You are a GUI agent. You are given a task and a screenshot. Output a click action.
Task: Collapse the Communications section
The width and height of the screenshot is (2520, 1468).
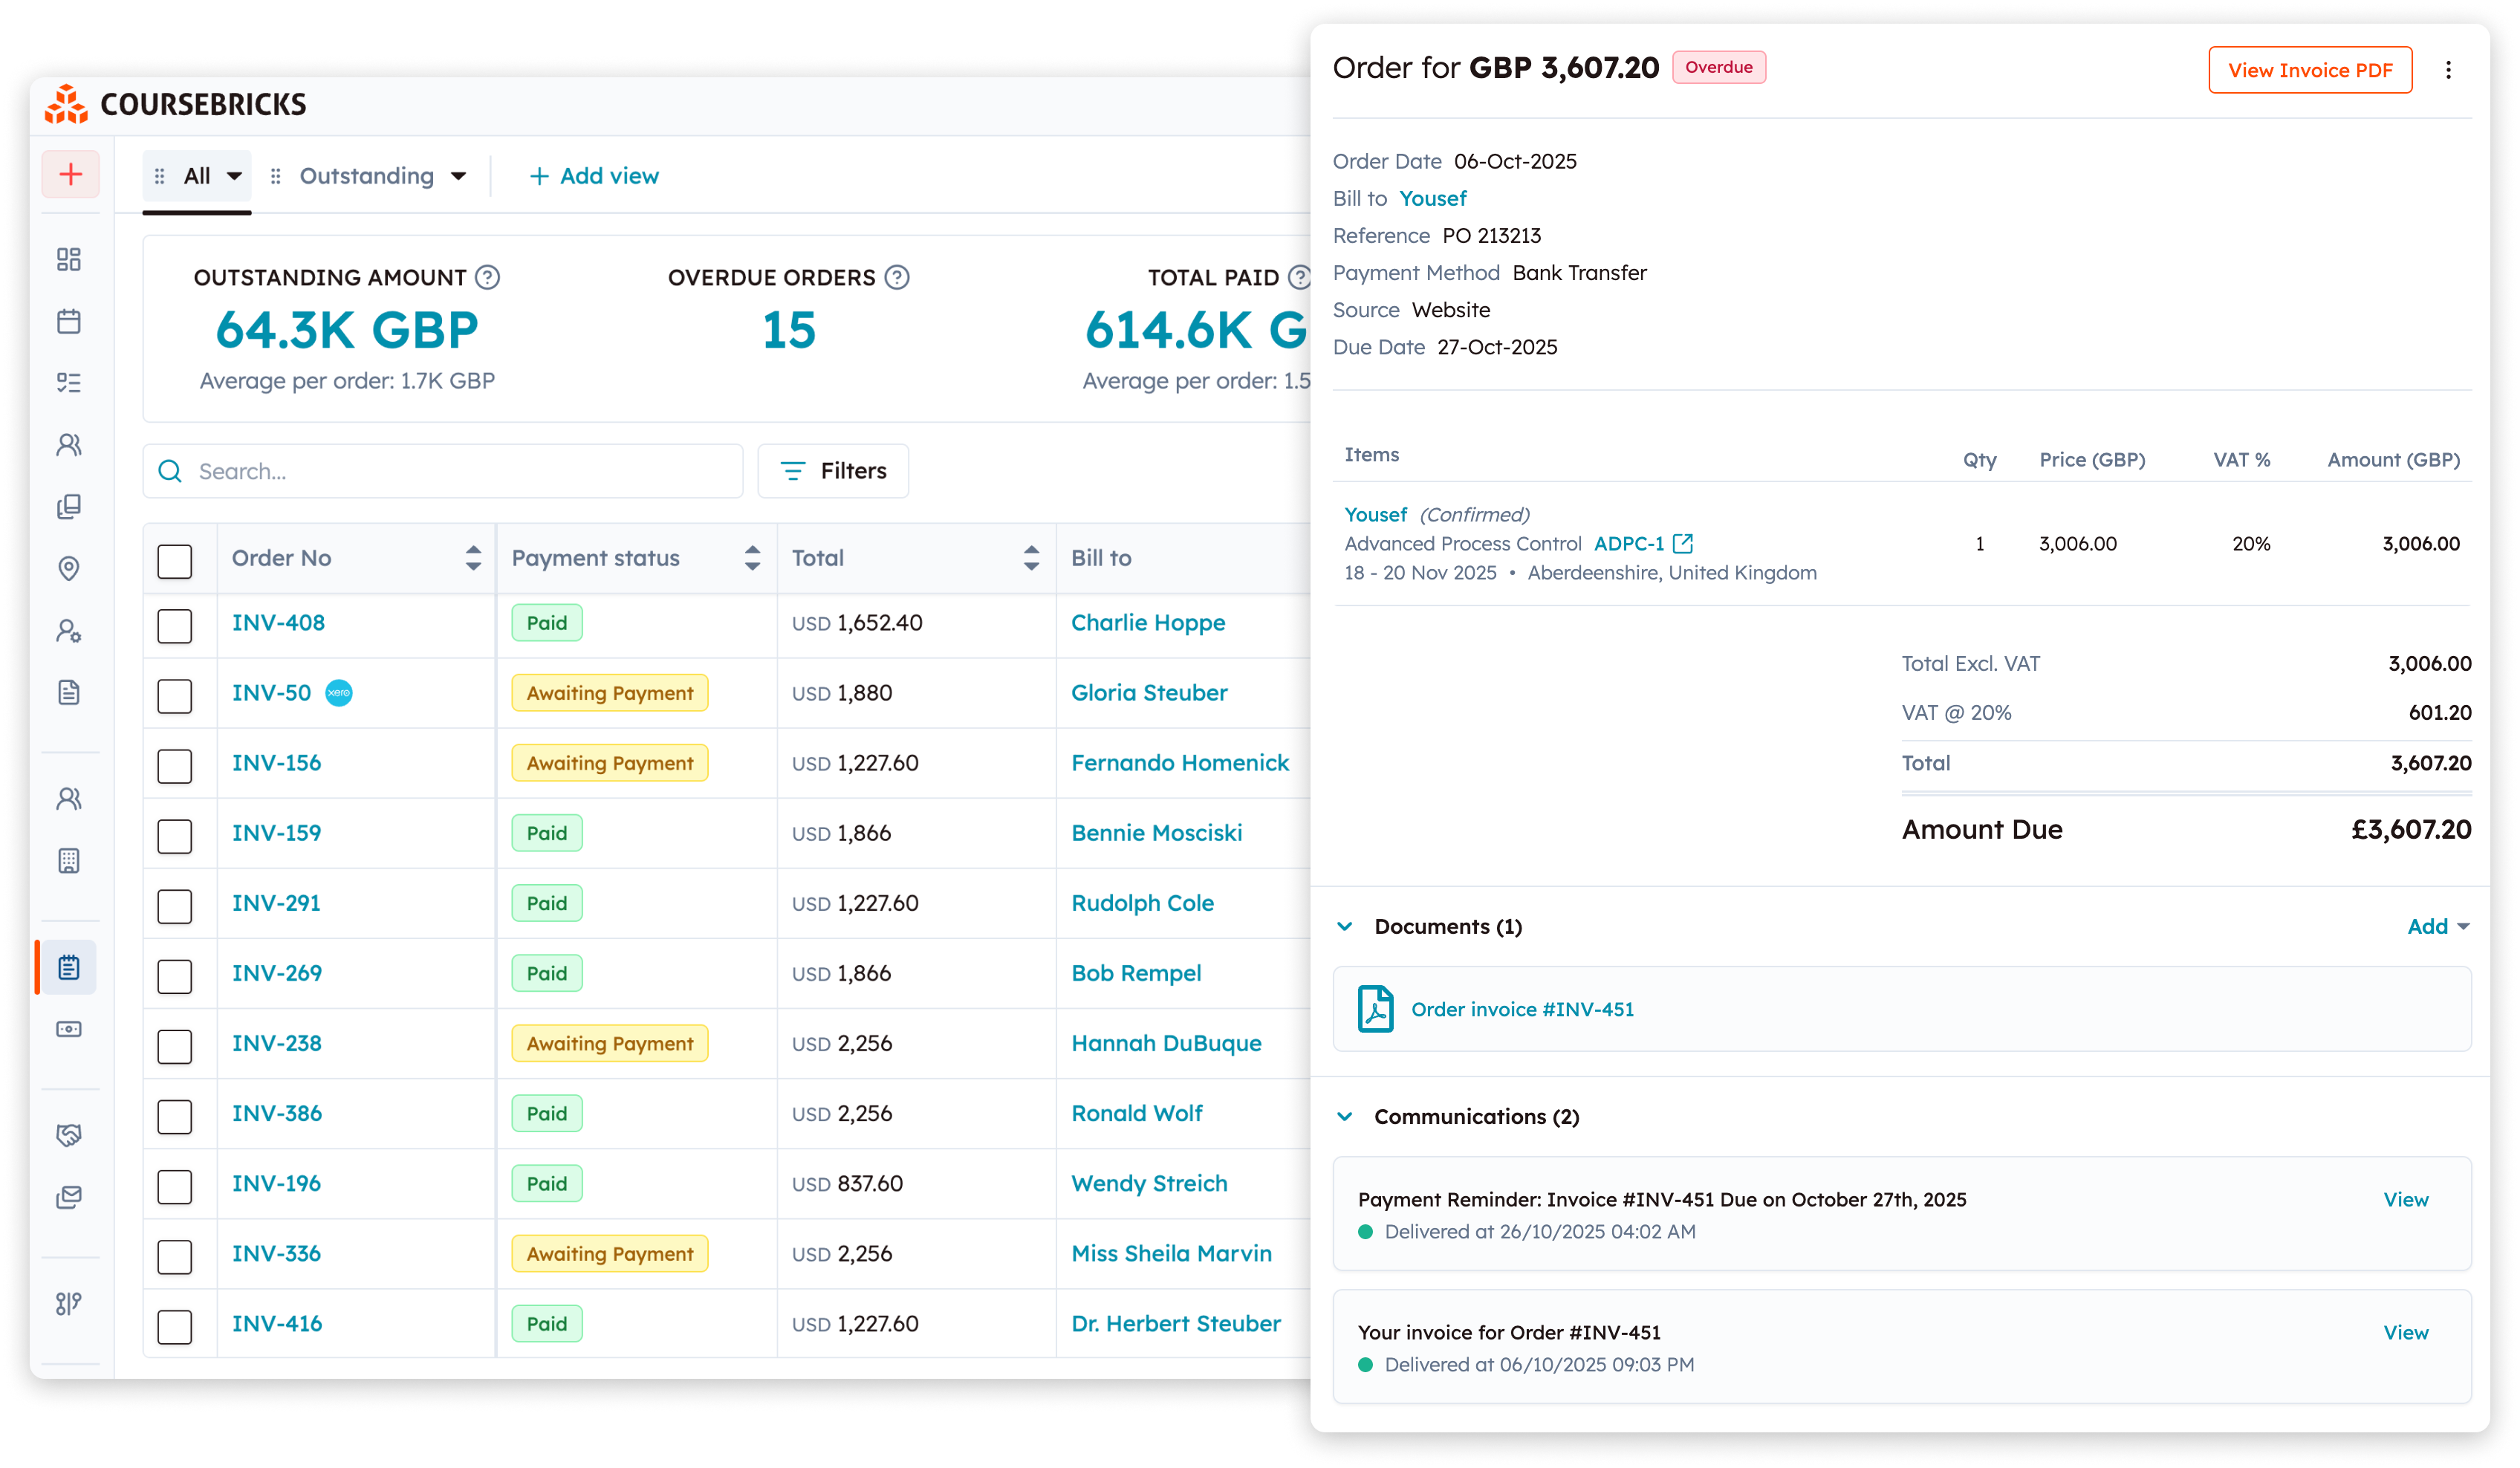[x=1345, y=1117]
